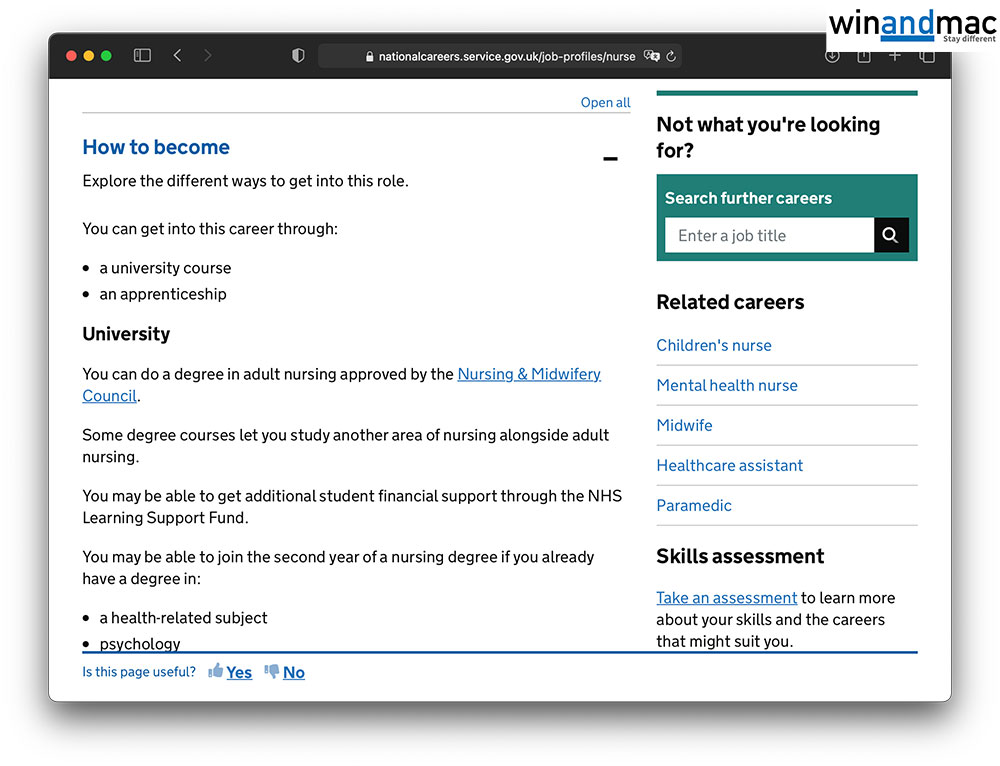Type in the Enter a job title field
Viewport: 1000px width, 766px height.
pos(768,235)
